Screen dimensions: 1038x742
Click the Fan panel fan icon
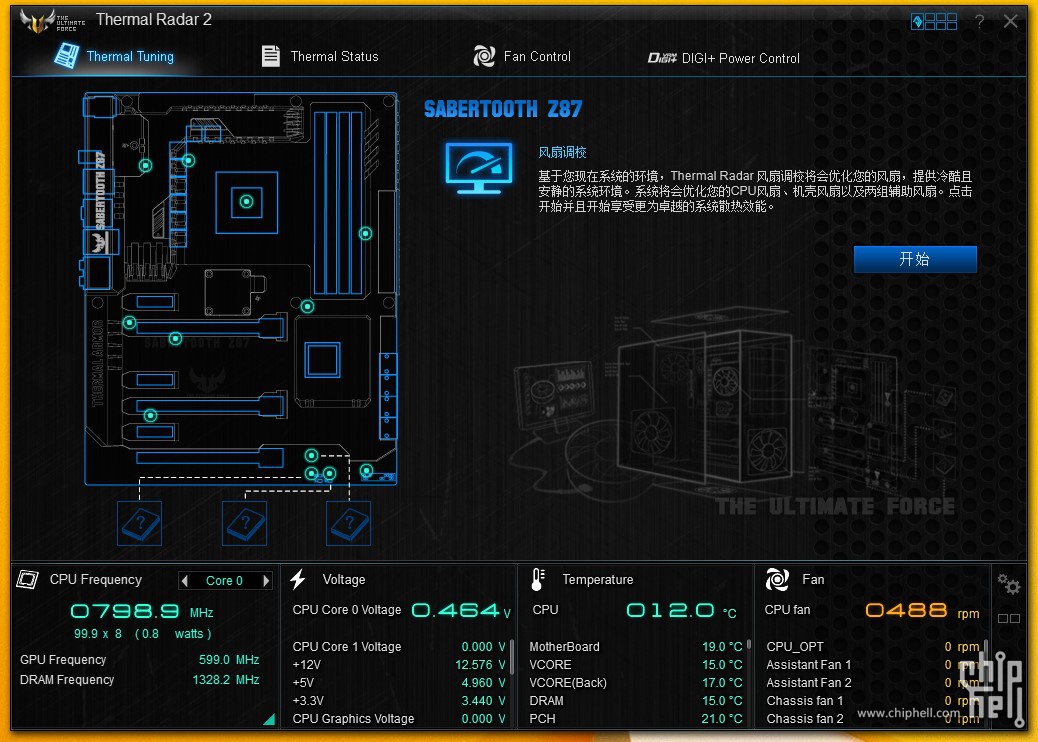coord(777,579)
